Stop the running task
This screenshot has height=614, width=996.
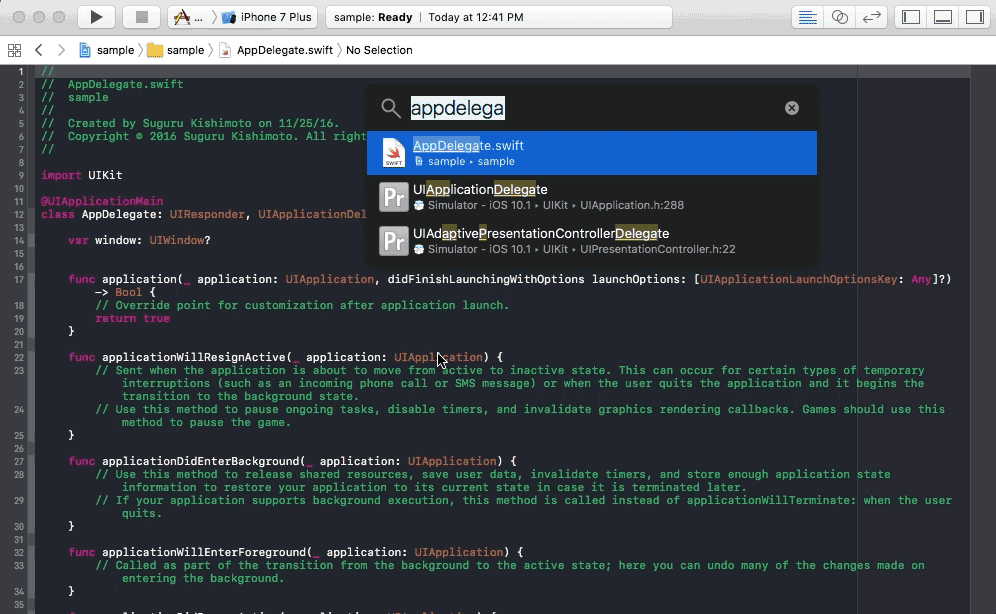(141, 17)
